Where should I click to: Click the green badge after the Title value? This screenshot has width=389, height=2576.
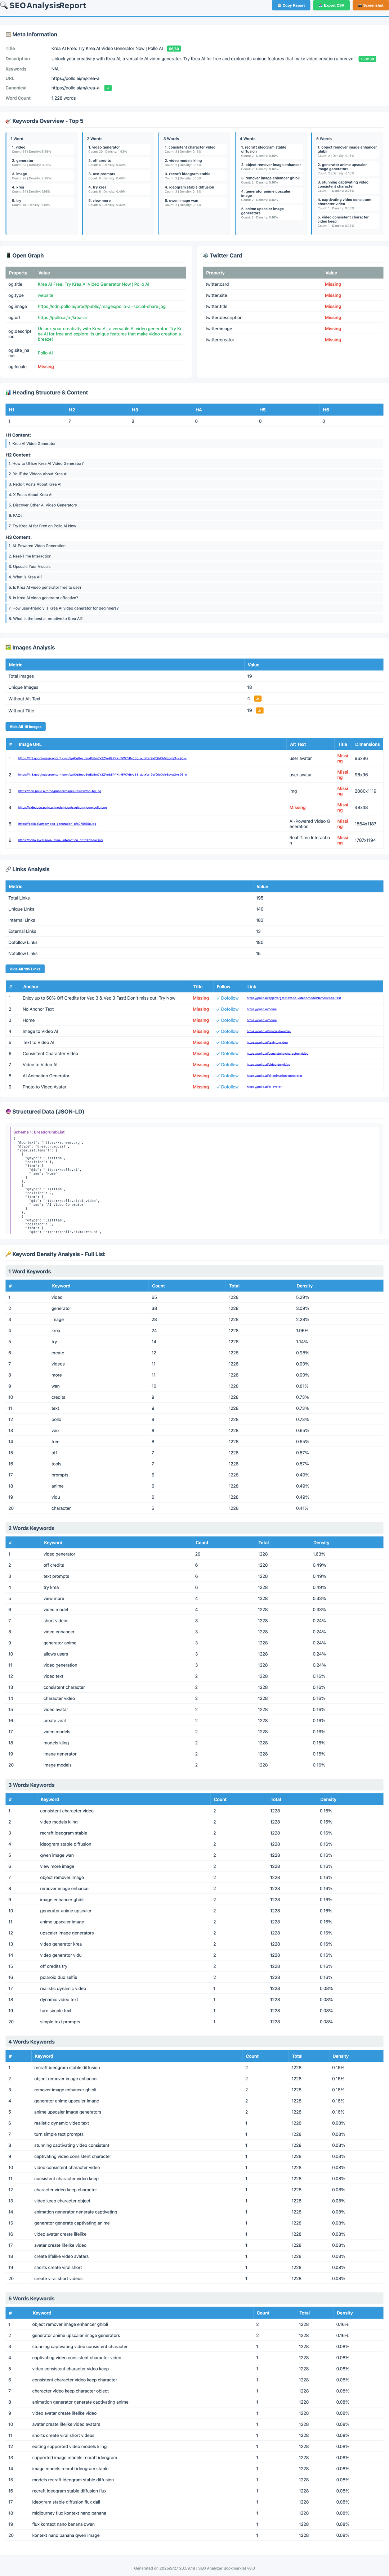pyautogui.click(x=174, y=48)
